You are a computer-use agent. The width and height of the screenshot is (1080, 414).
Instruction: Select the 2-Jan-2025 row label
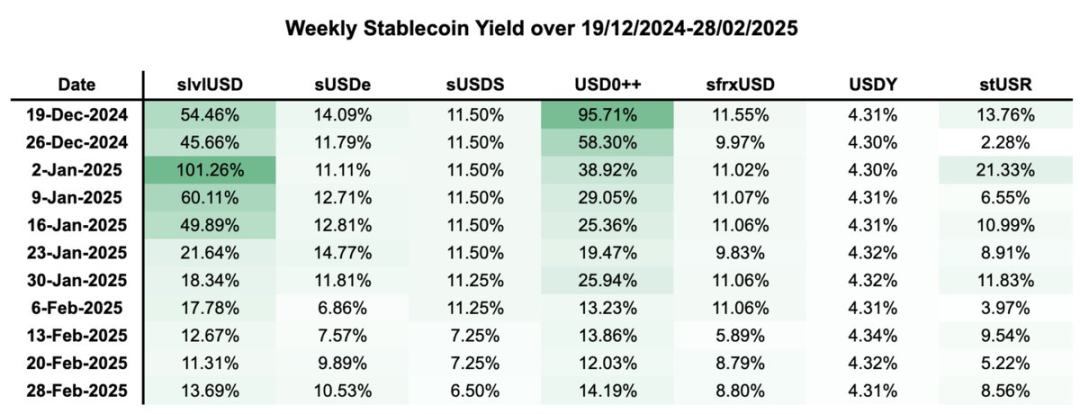77,170
